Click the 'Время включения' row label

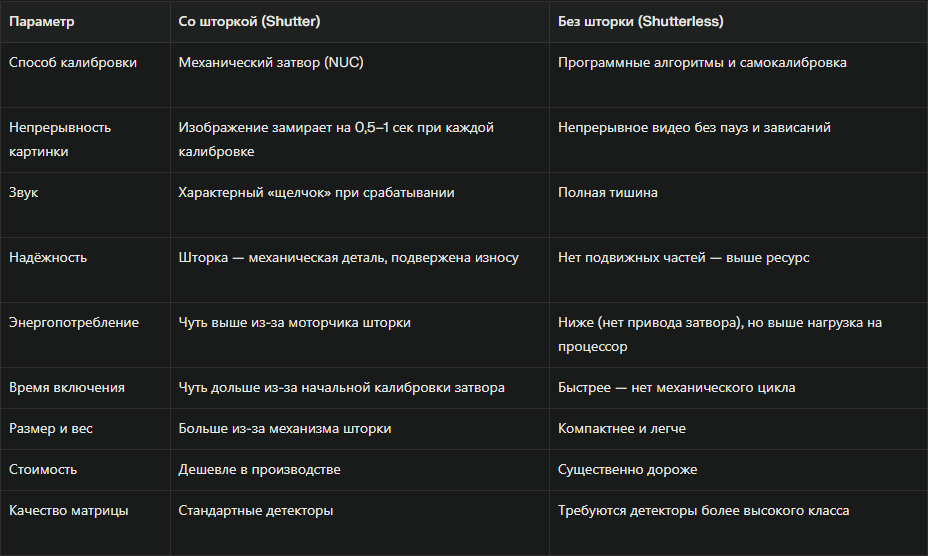pyautogui.click(x=66, y=387)
